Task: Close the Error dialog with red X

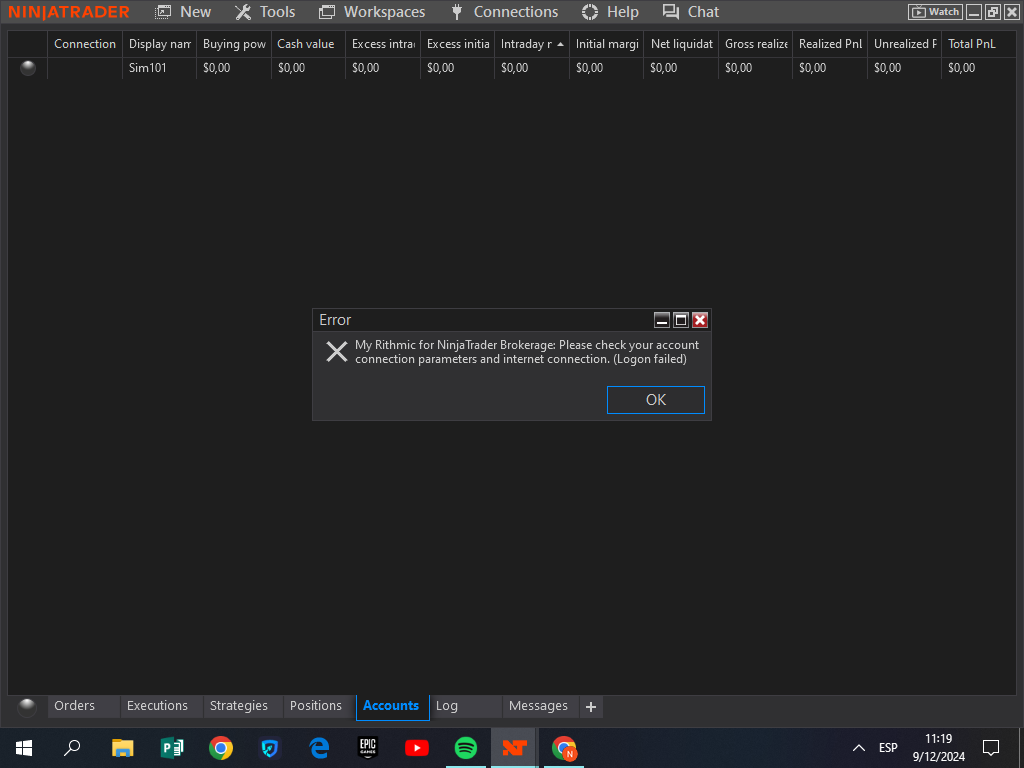Action: coord(700,320)
